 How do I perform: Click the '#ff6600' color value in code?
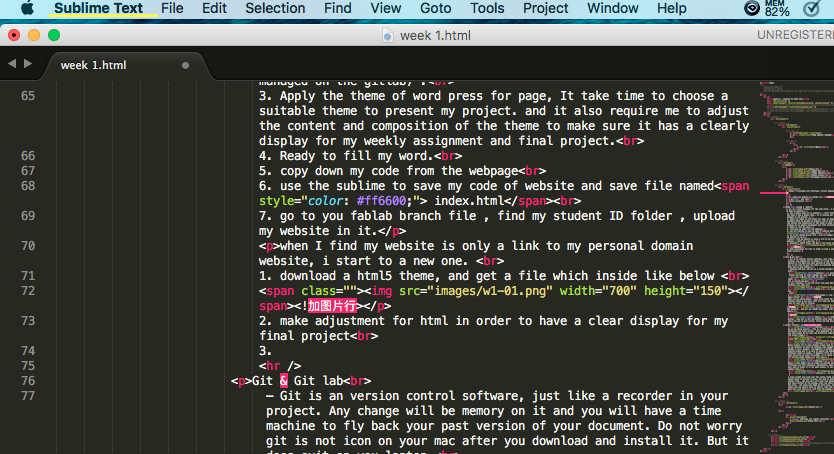pyautogui.click(x=381, y=201)
